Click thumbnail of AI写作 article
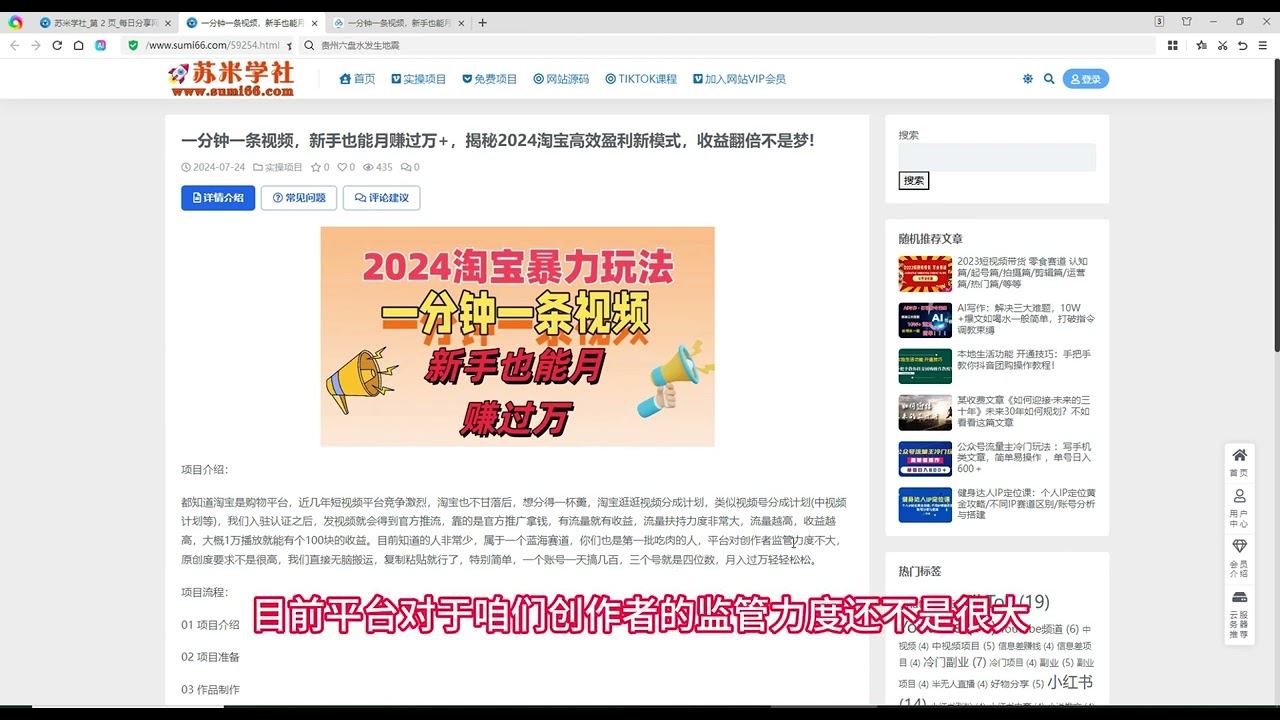 click(925, 320)
